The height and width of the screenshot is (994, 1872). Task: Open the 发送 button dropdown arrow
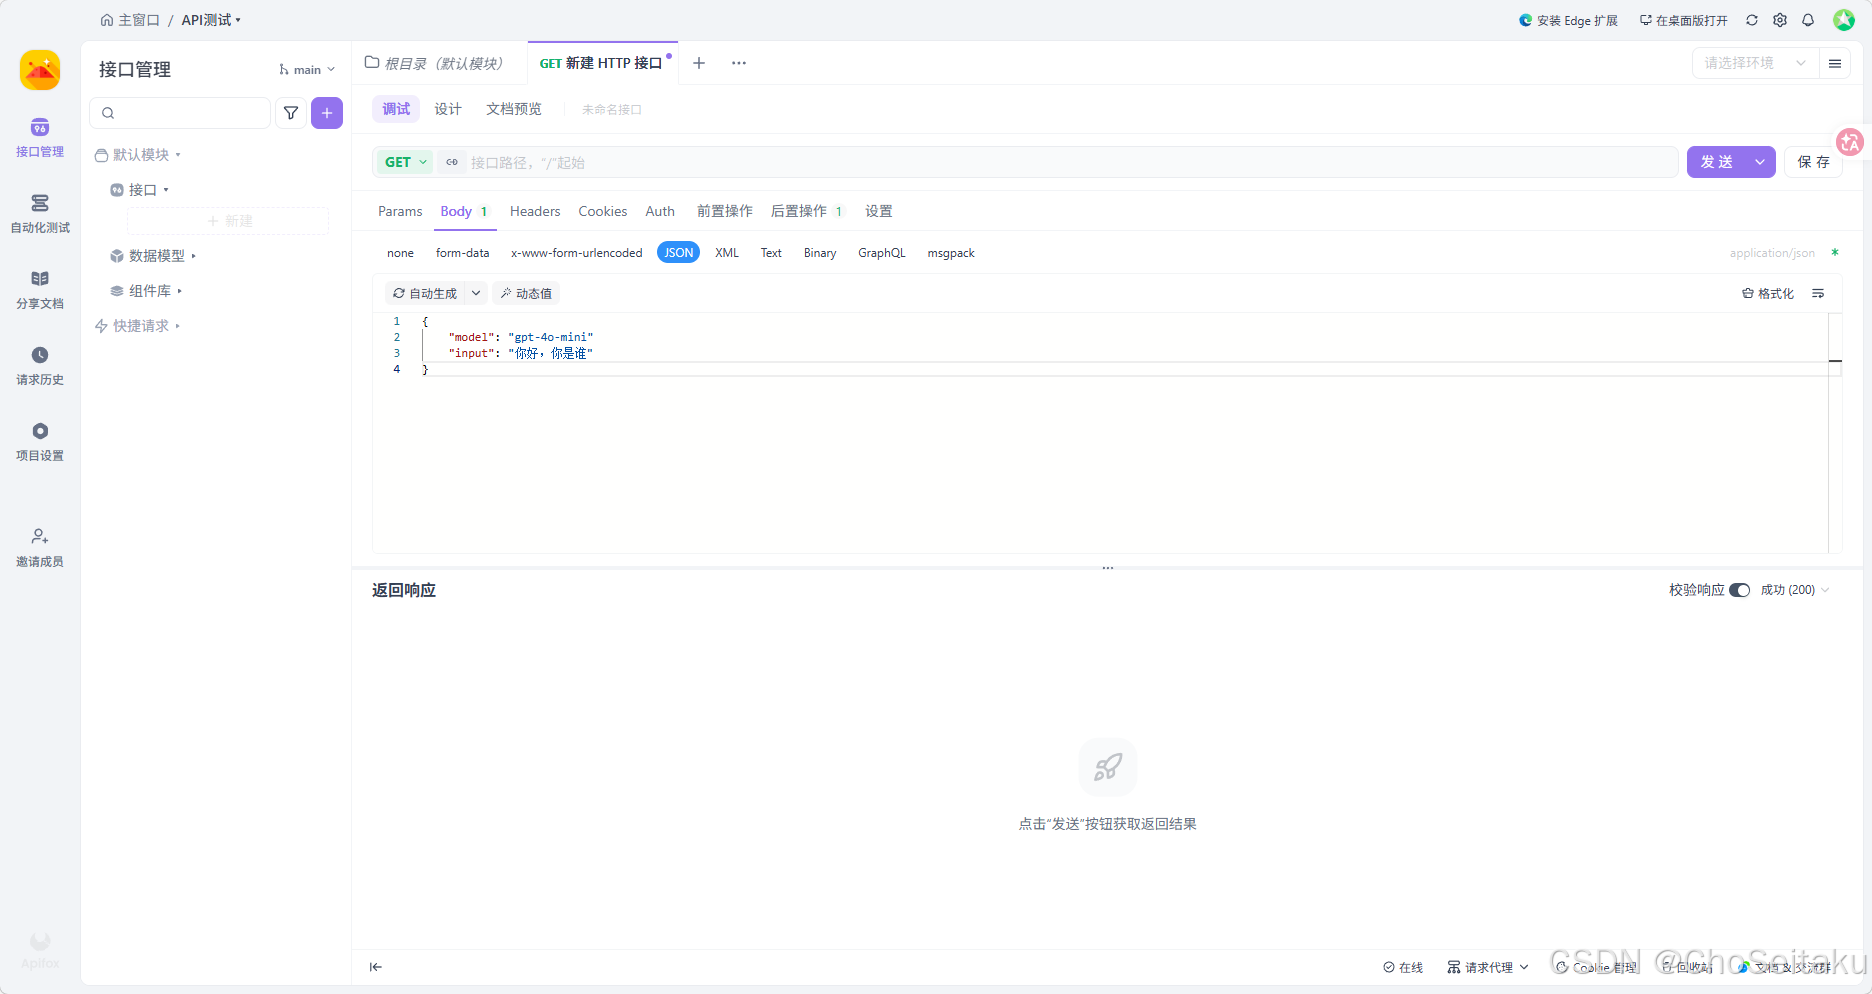1760,162
